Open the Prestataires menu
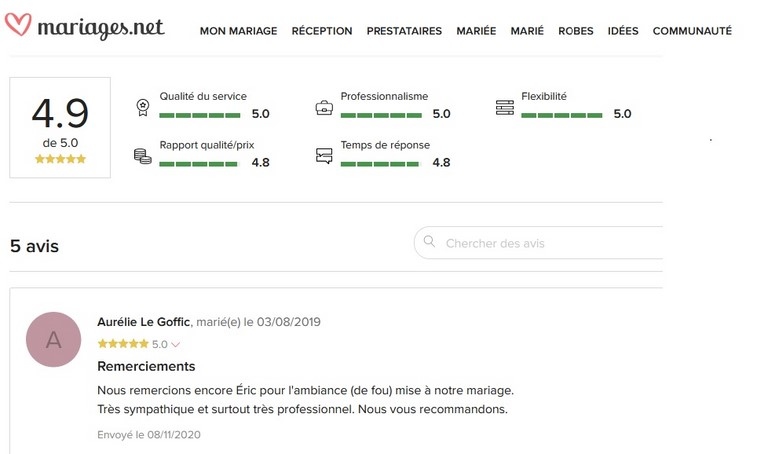Viewport: 768px width, 454px height. [x=404, y=31]
